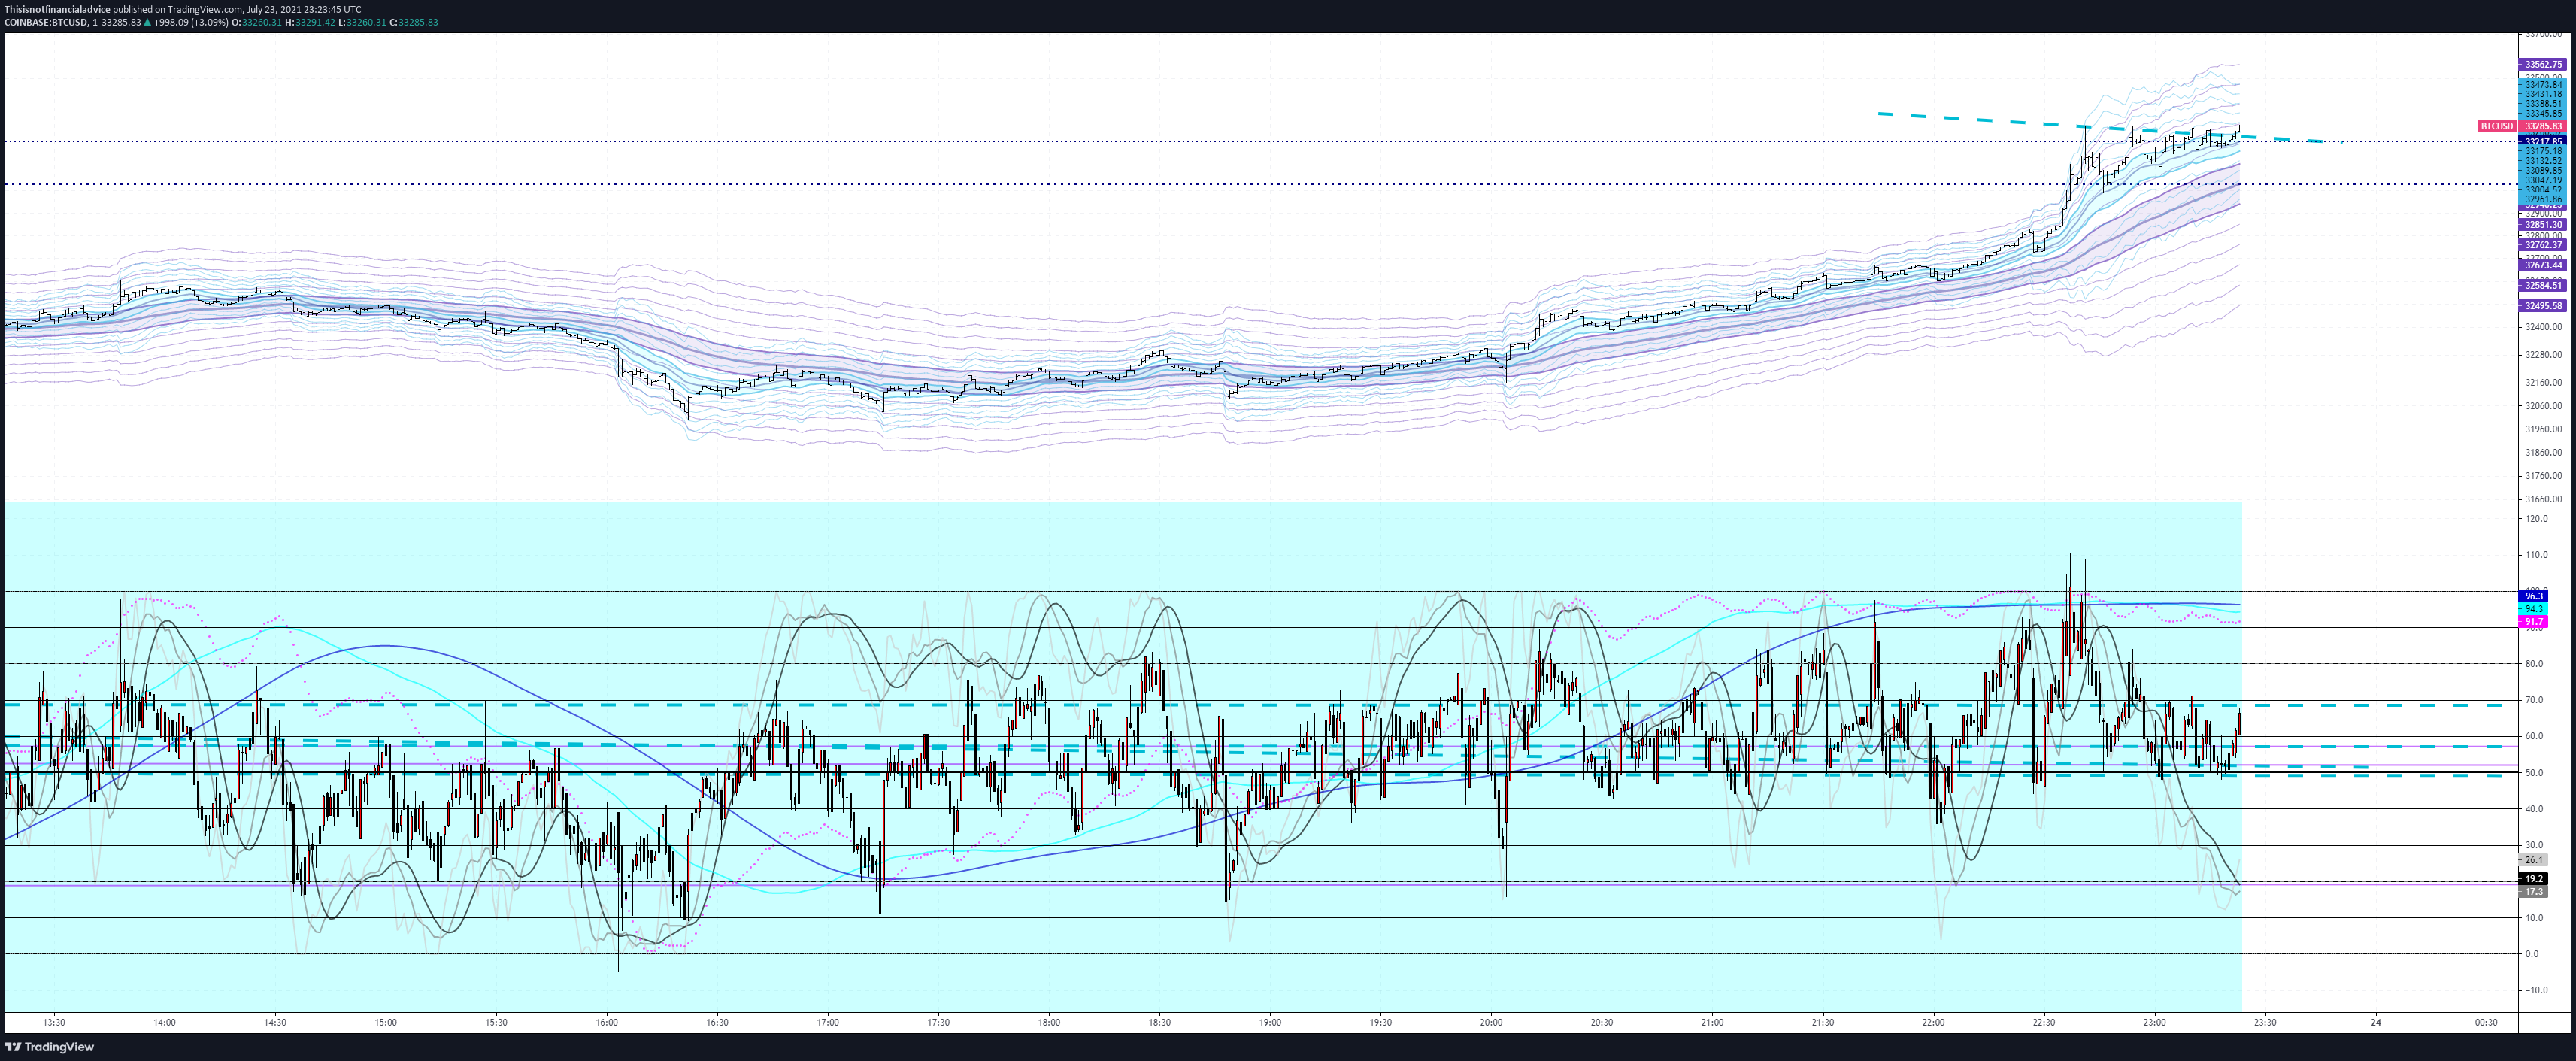Click the TradingView logo at the bottom

pos(50,1047)
